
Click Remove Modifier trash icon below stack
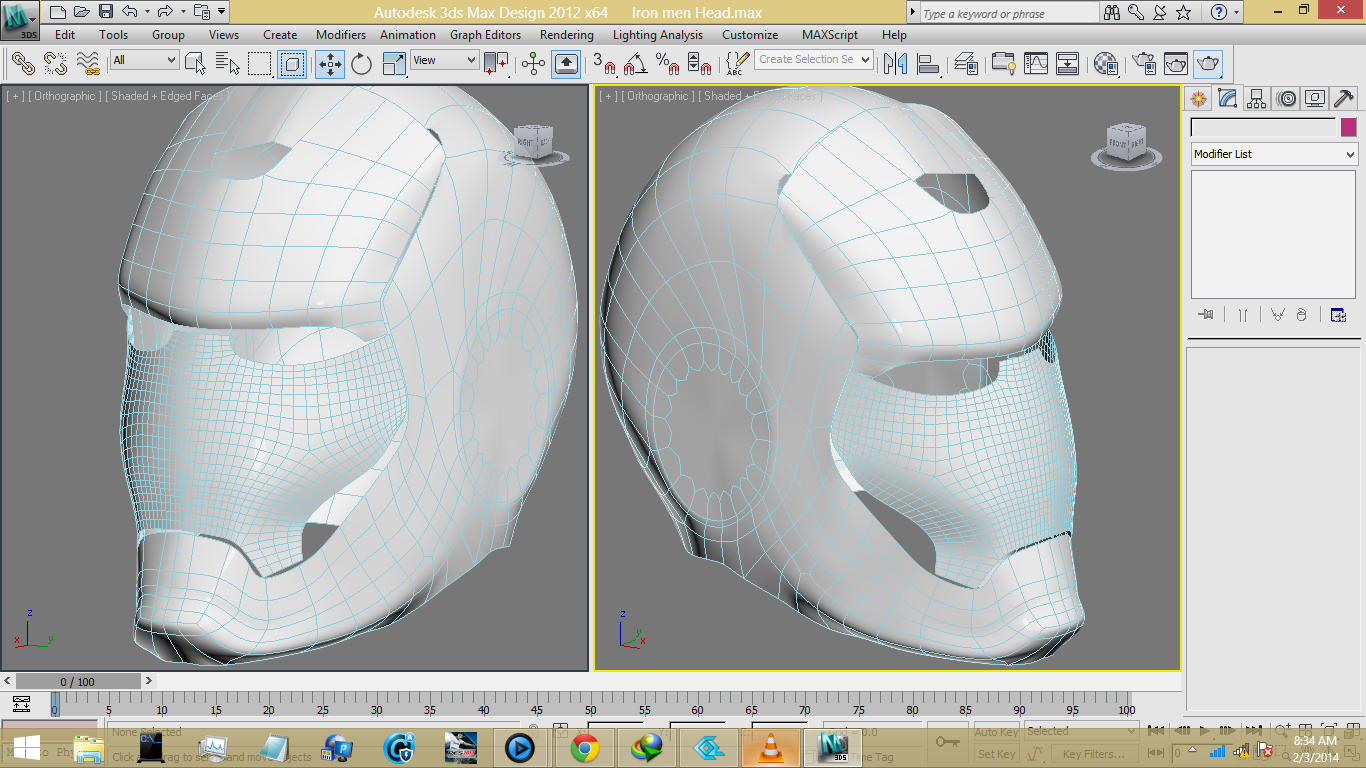coord(1301,314)
